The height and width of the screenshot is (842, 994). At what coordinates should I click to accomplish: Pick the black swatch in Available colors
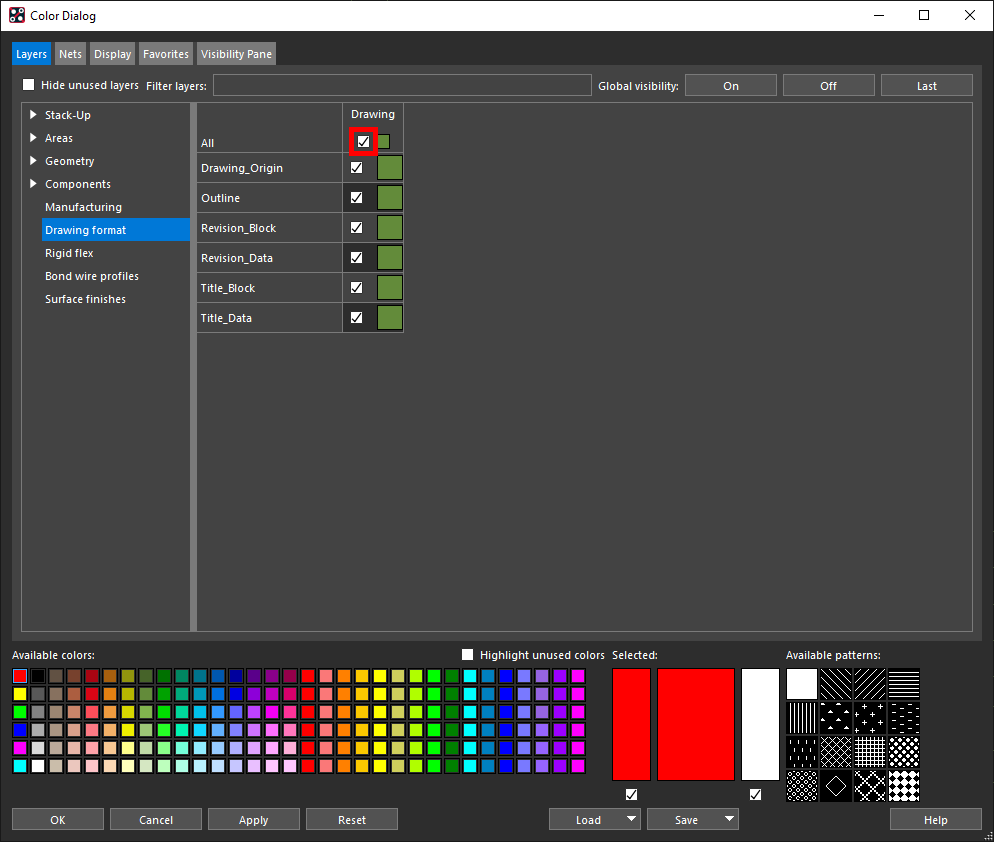(38, 676)
